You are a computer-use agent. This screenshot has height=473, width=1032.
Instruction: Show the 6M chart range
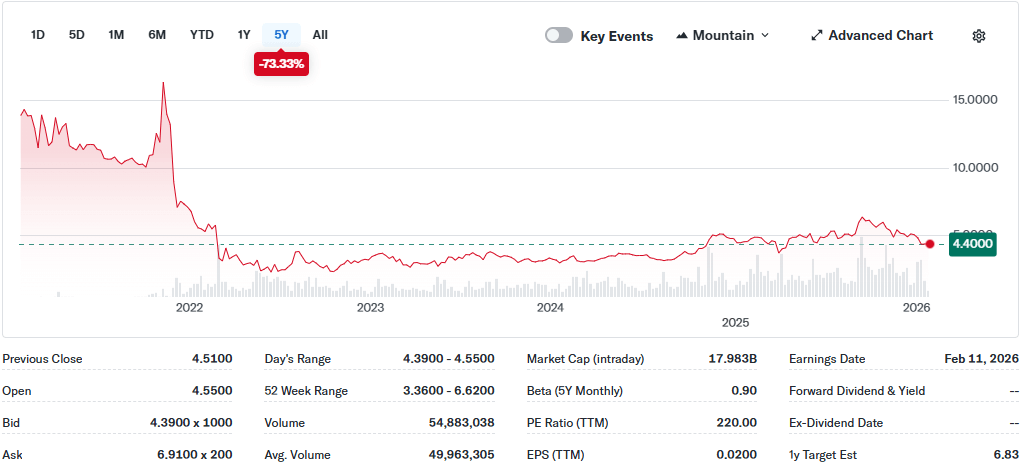tap(157, 35)
